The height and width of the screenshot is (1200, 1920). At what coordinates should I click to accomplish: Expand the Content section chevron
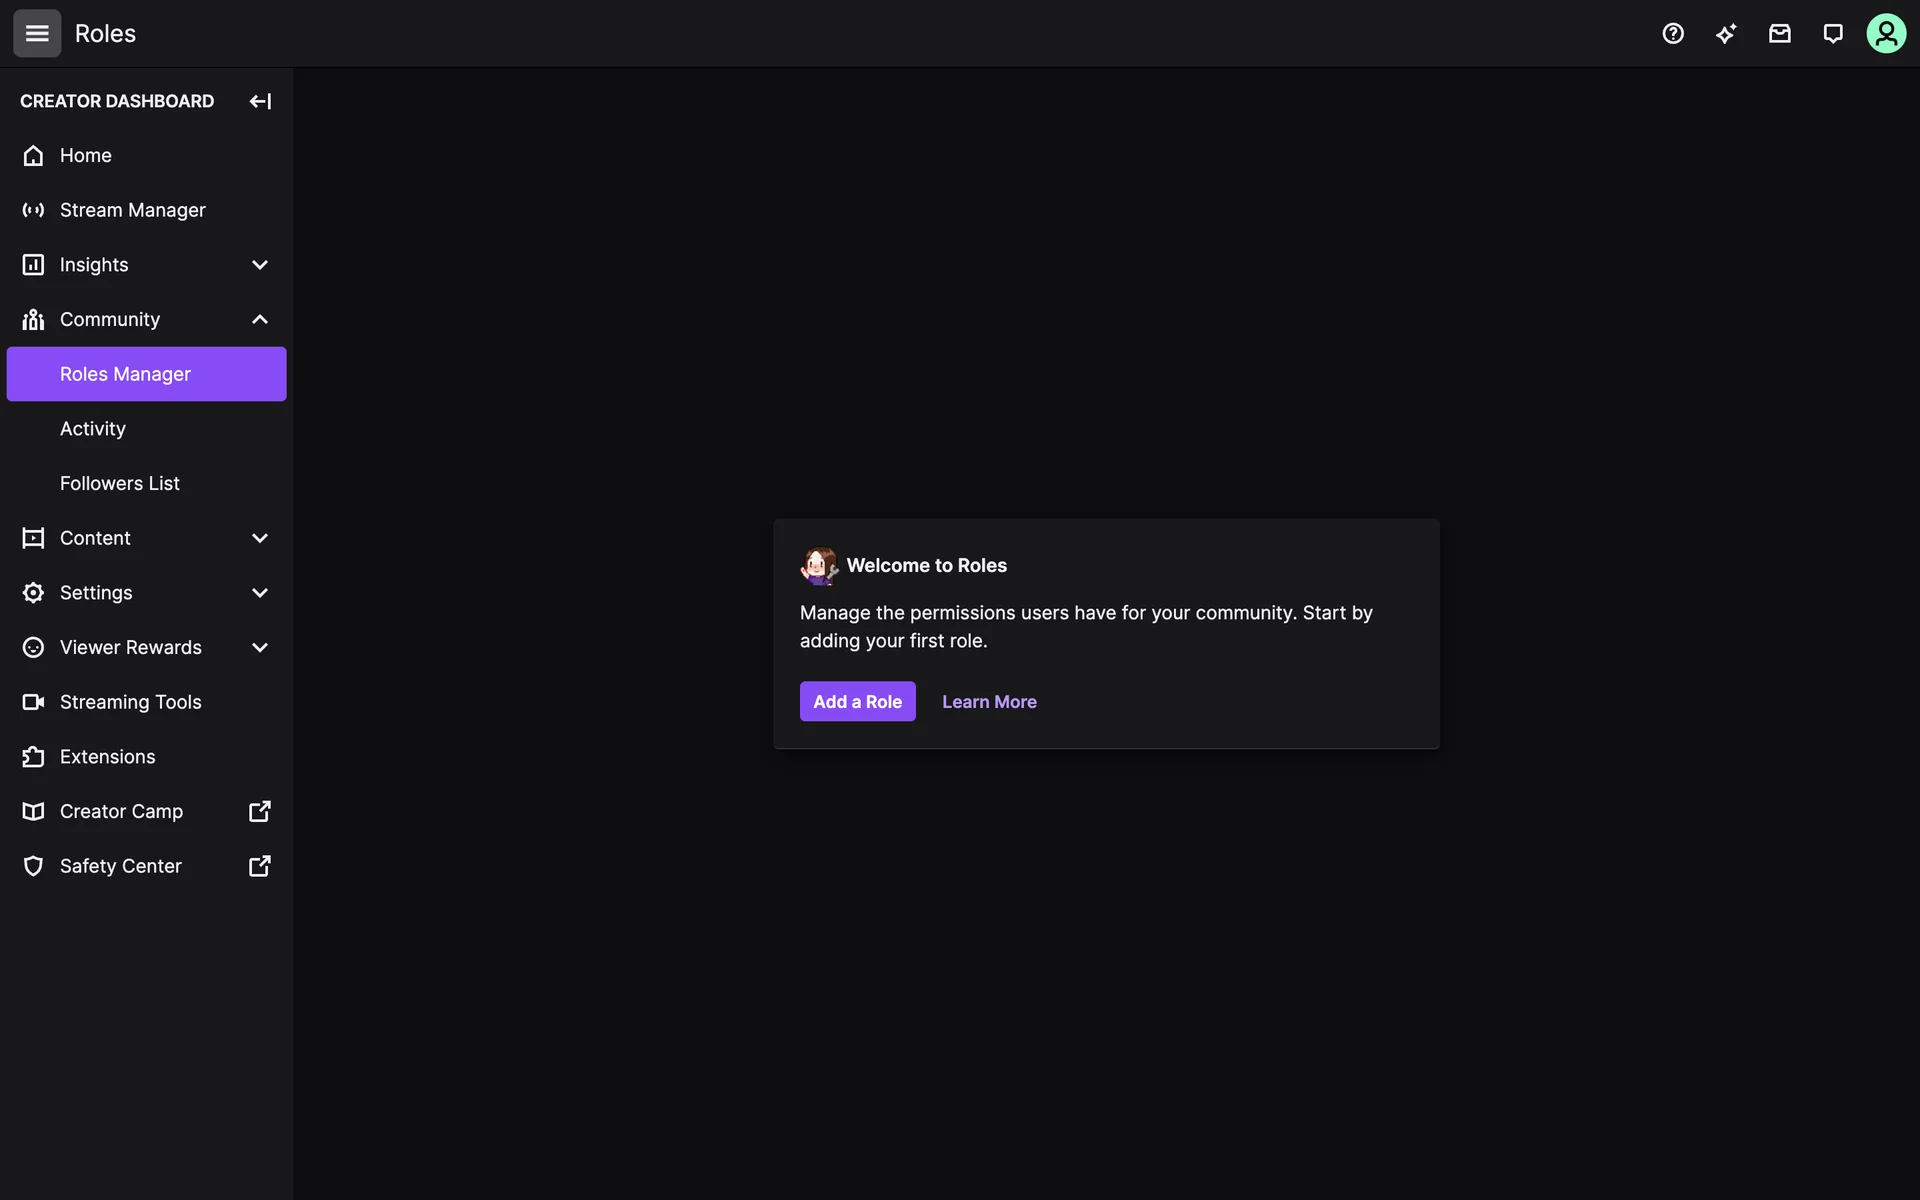(x=260, y=538)
